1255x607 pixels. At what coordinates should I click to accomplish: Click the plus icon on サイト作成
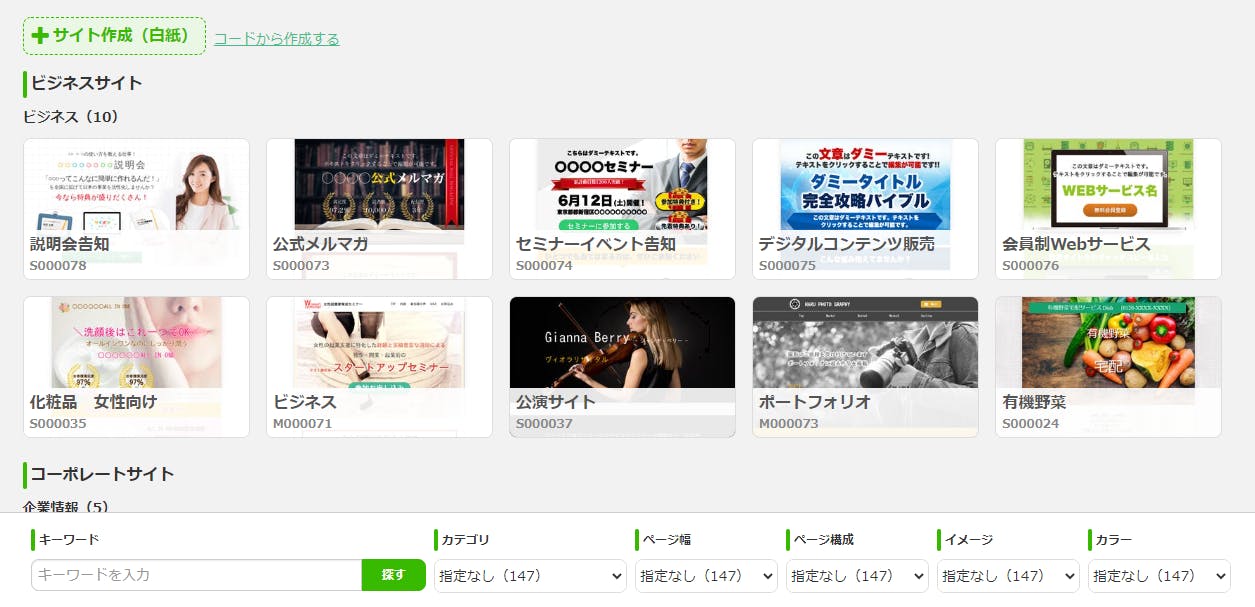tap(40, 36)
